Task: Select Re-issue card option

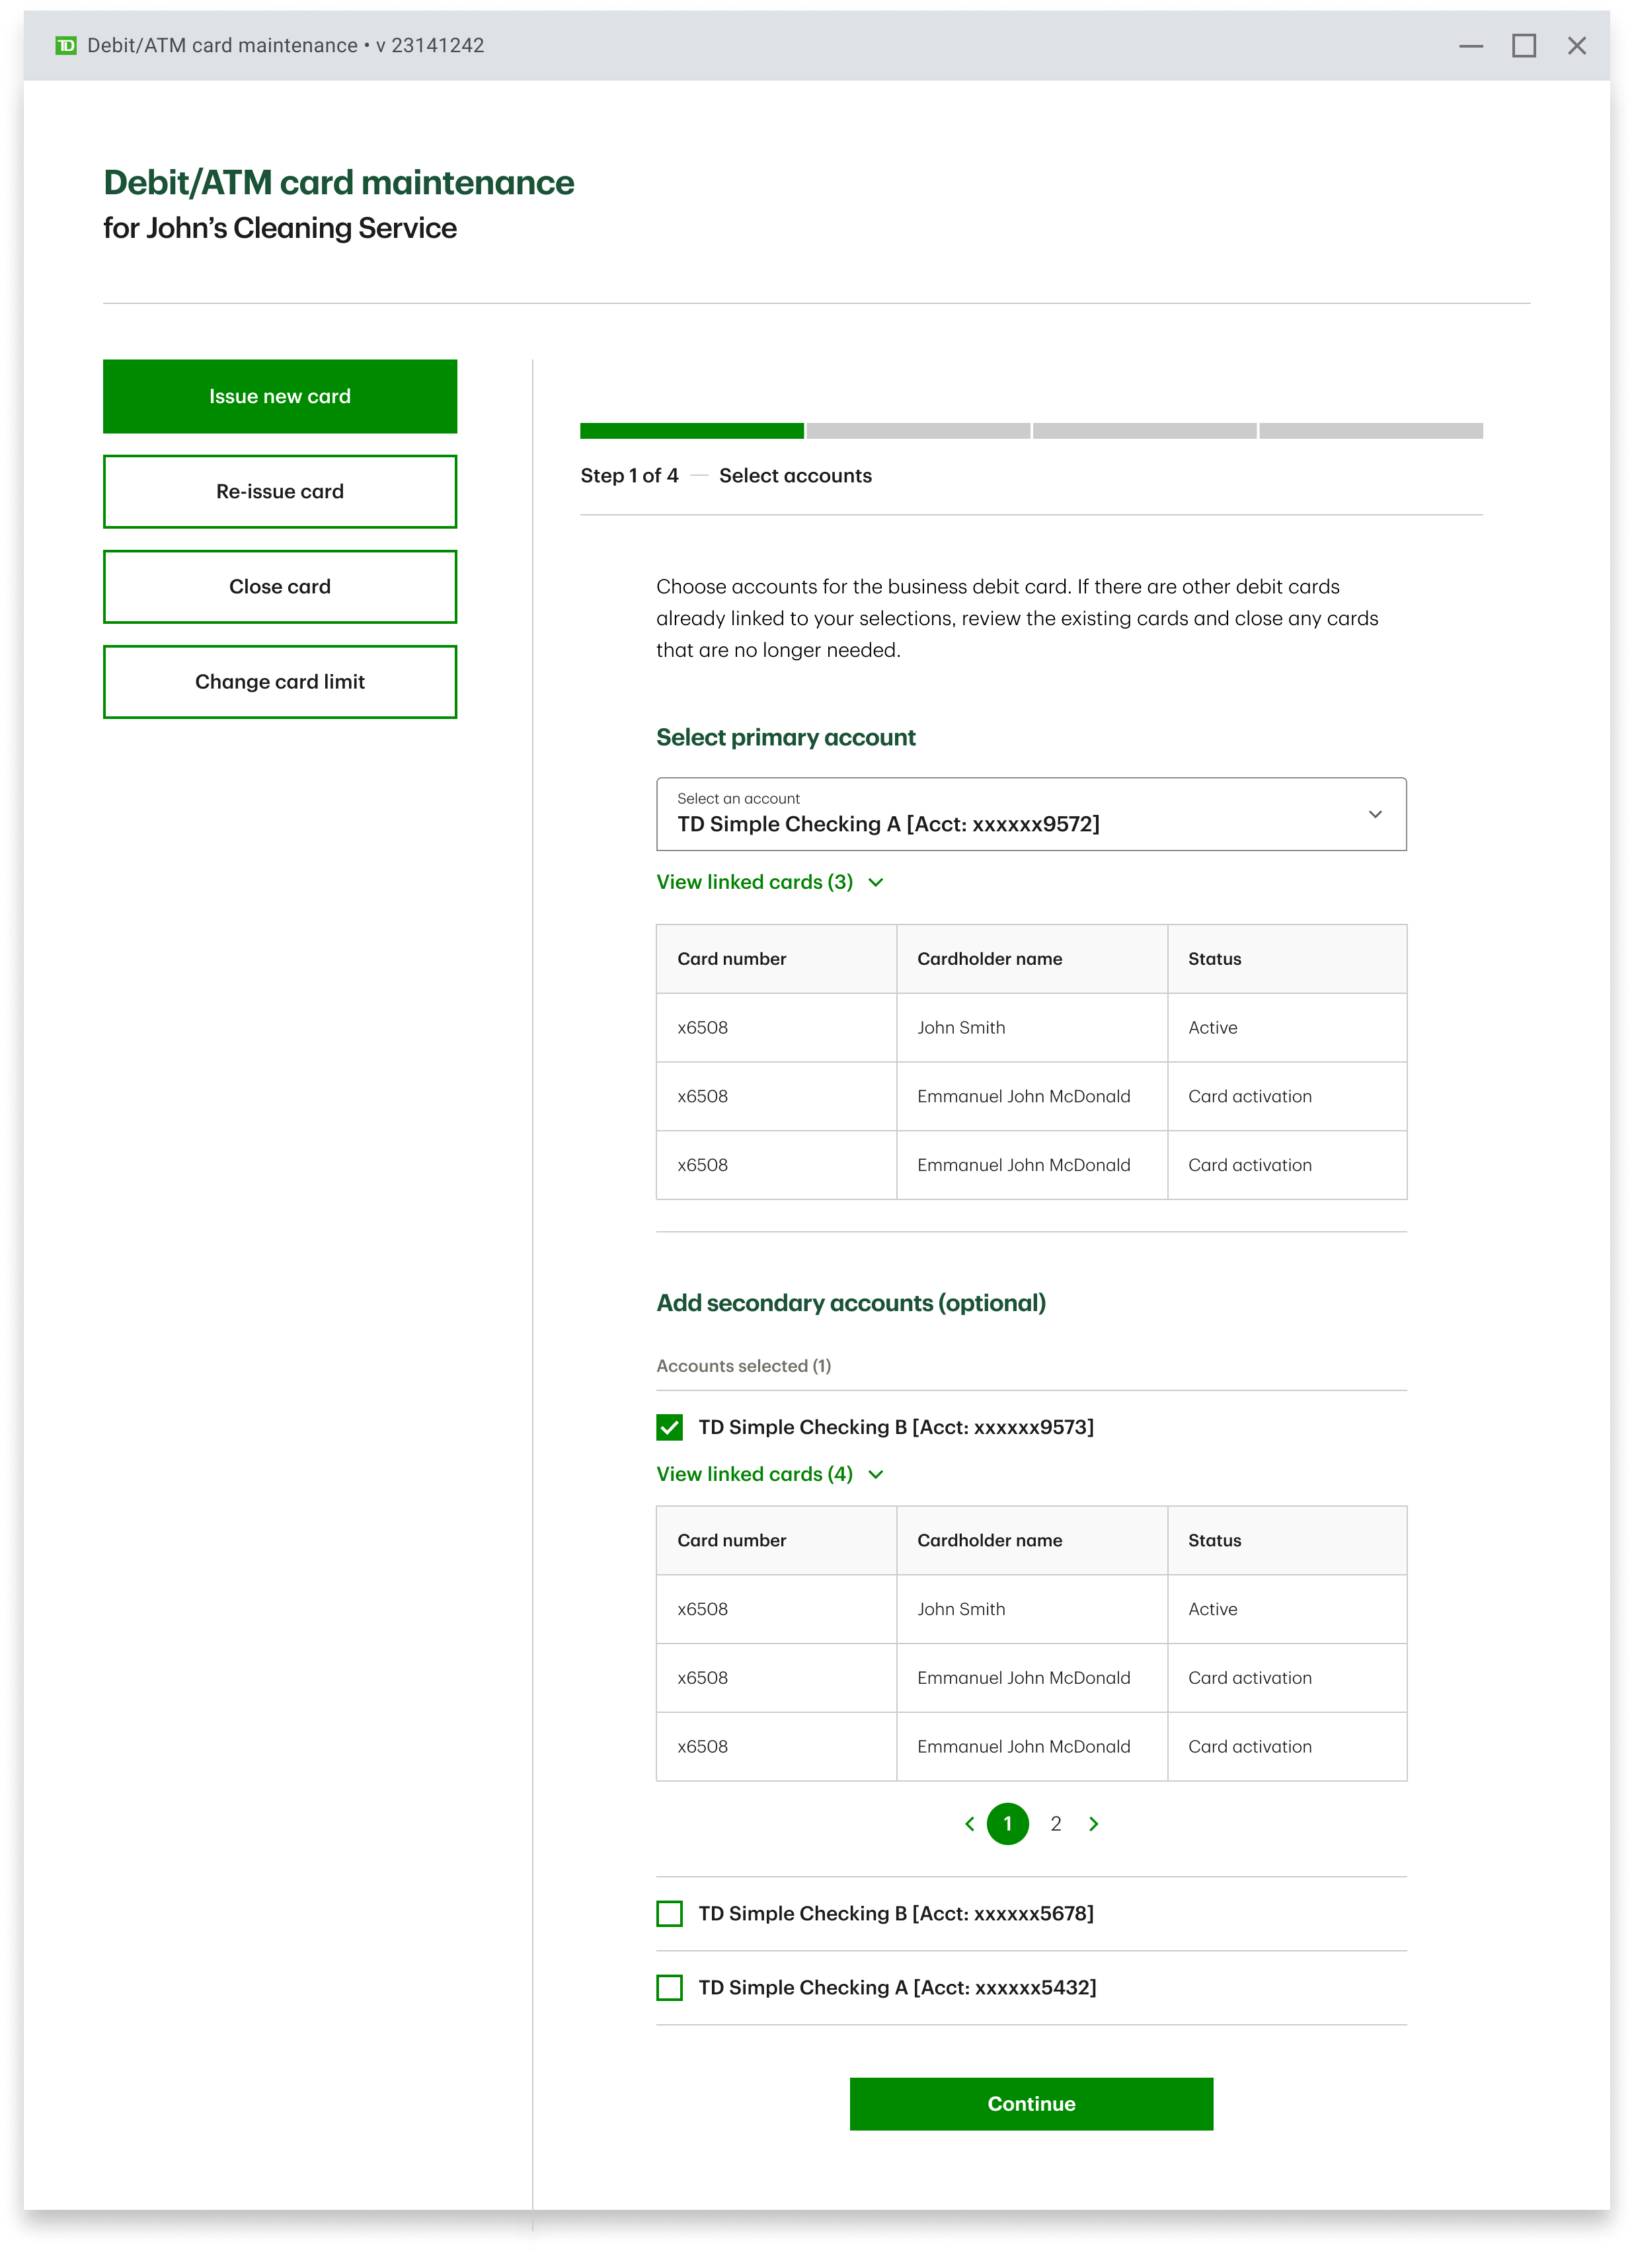Action: [280, 491]
